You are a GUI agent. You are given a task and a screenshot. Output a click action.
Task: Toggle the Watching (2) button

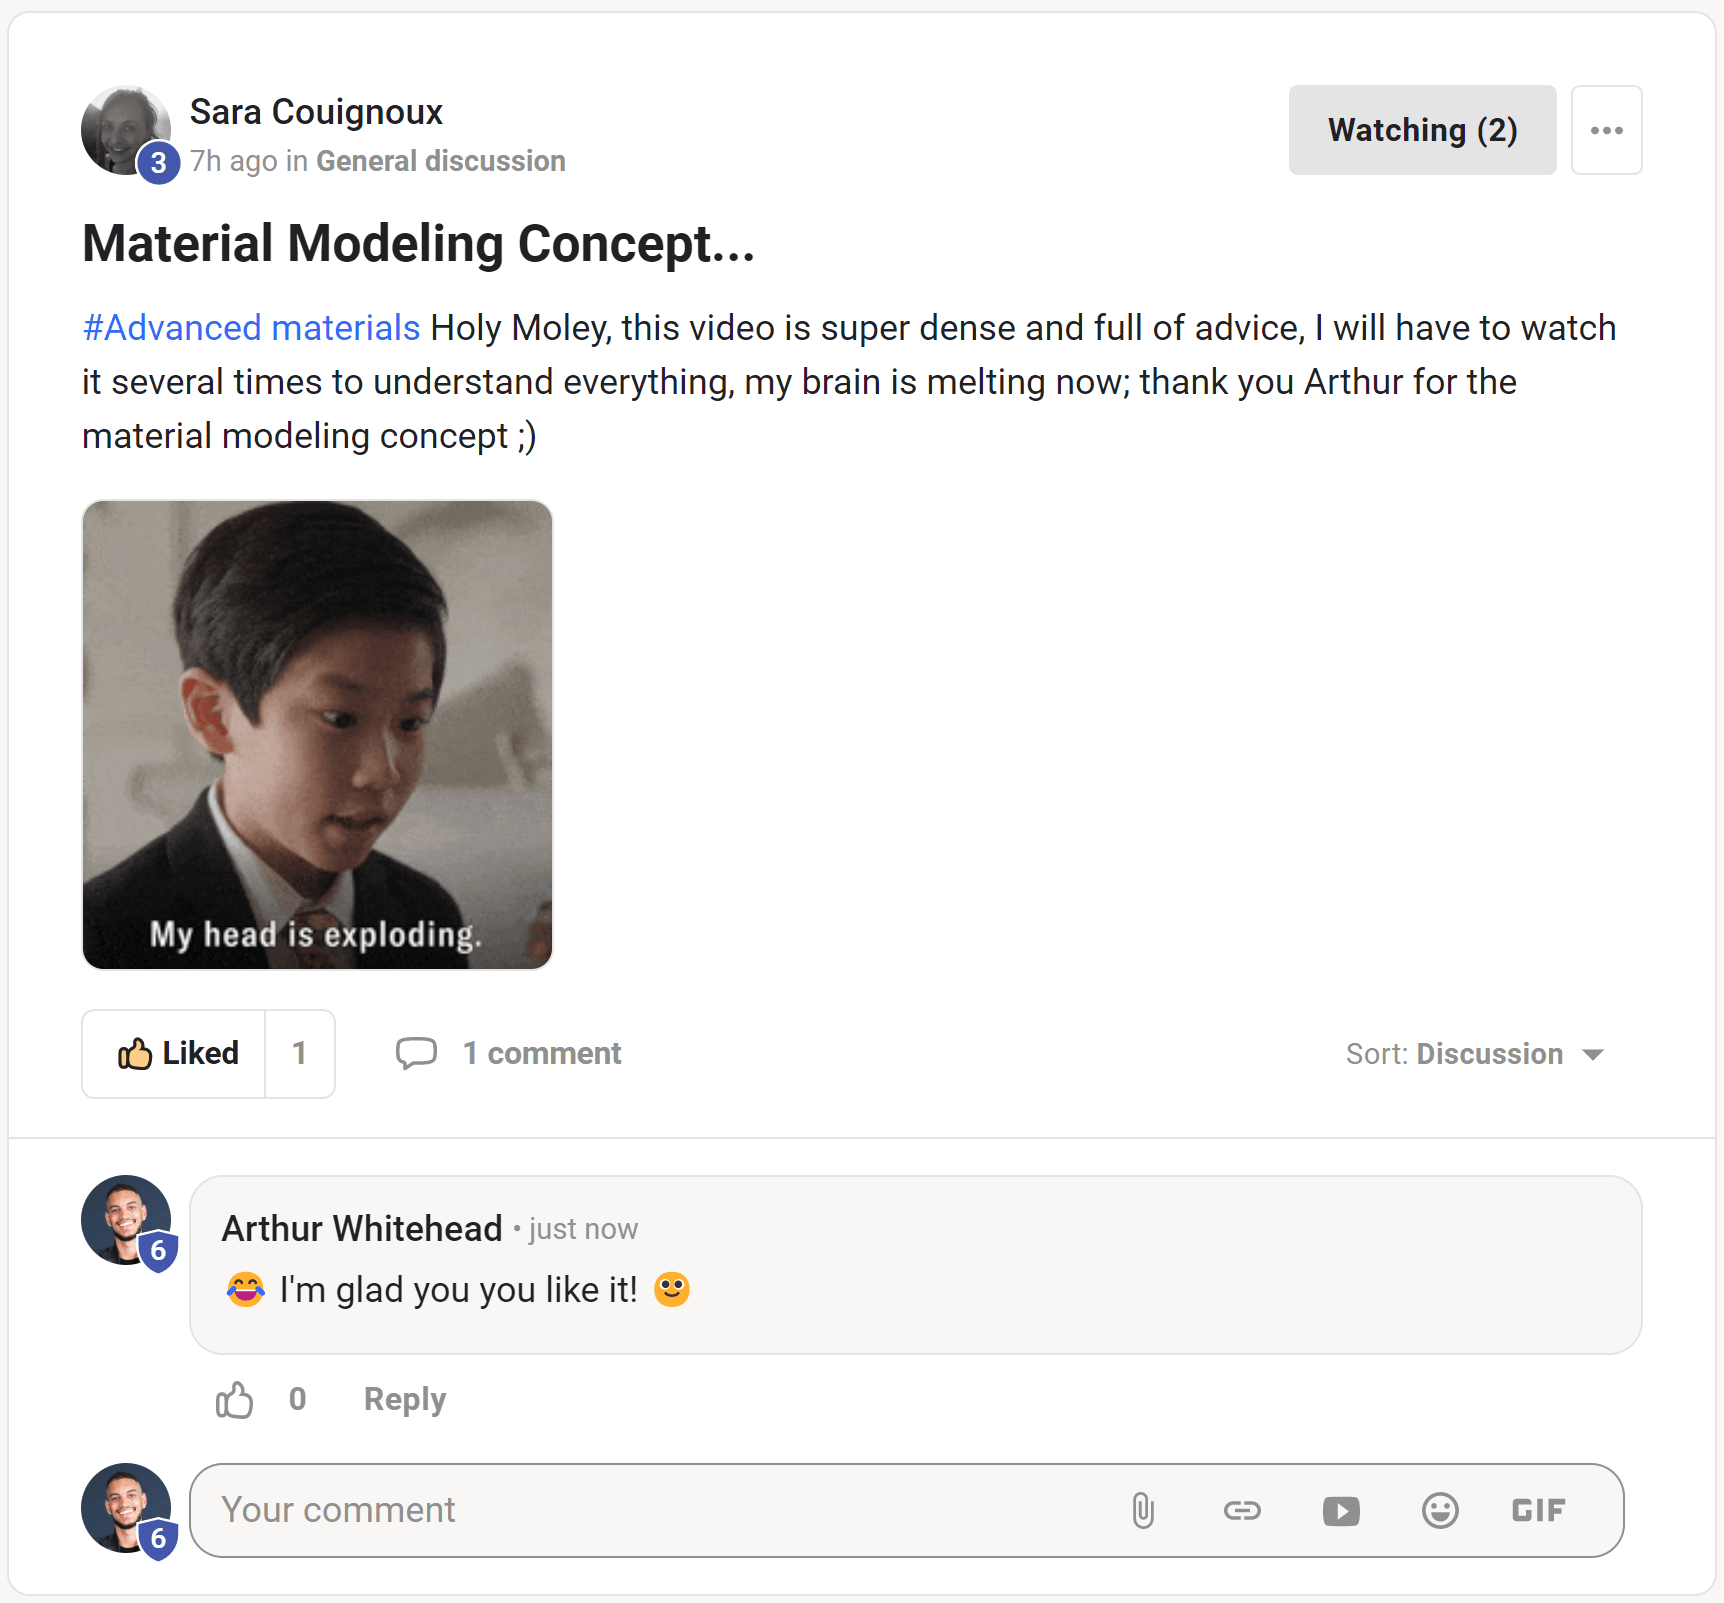[1422, 130]
